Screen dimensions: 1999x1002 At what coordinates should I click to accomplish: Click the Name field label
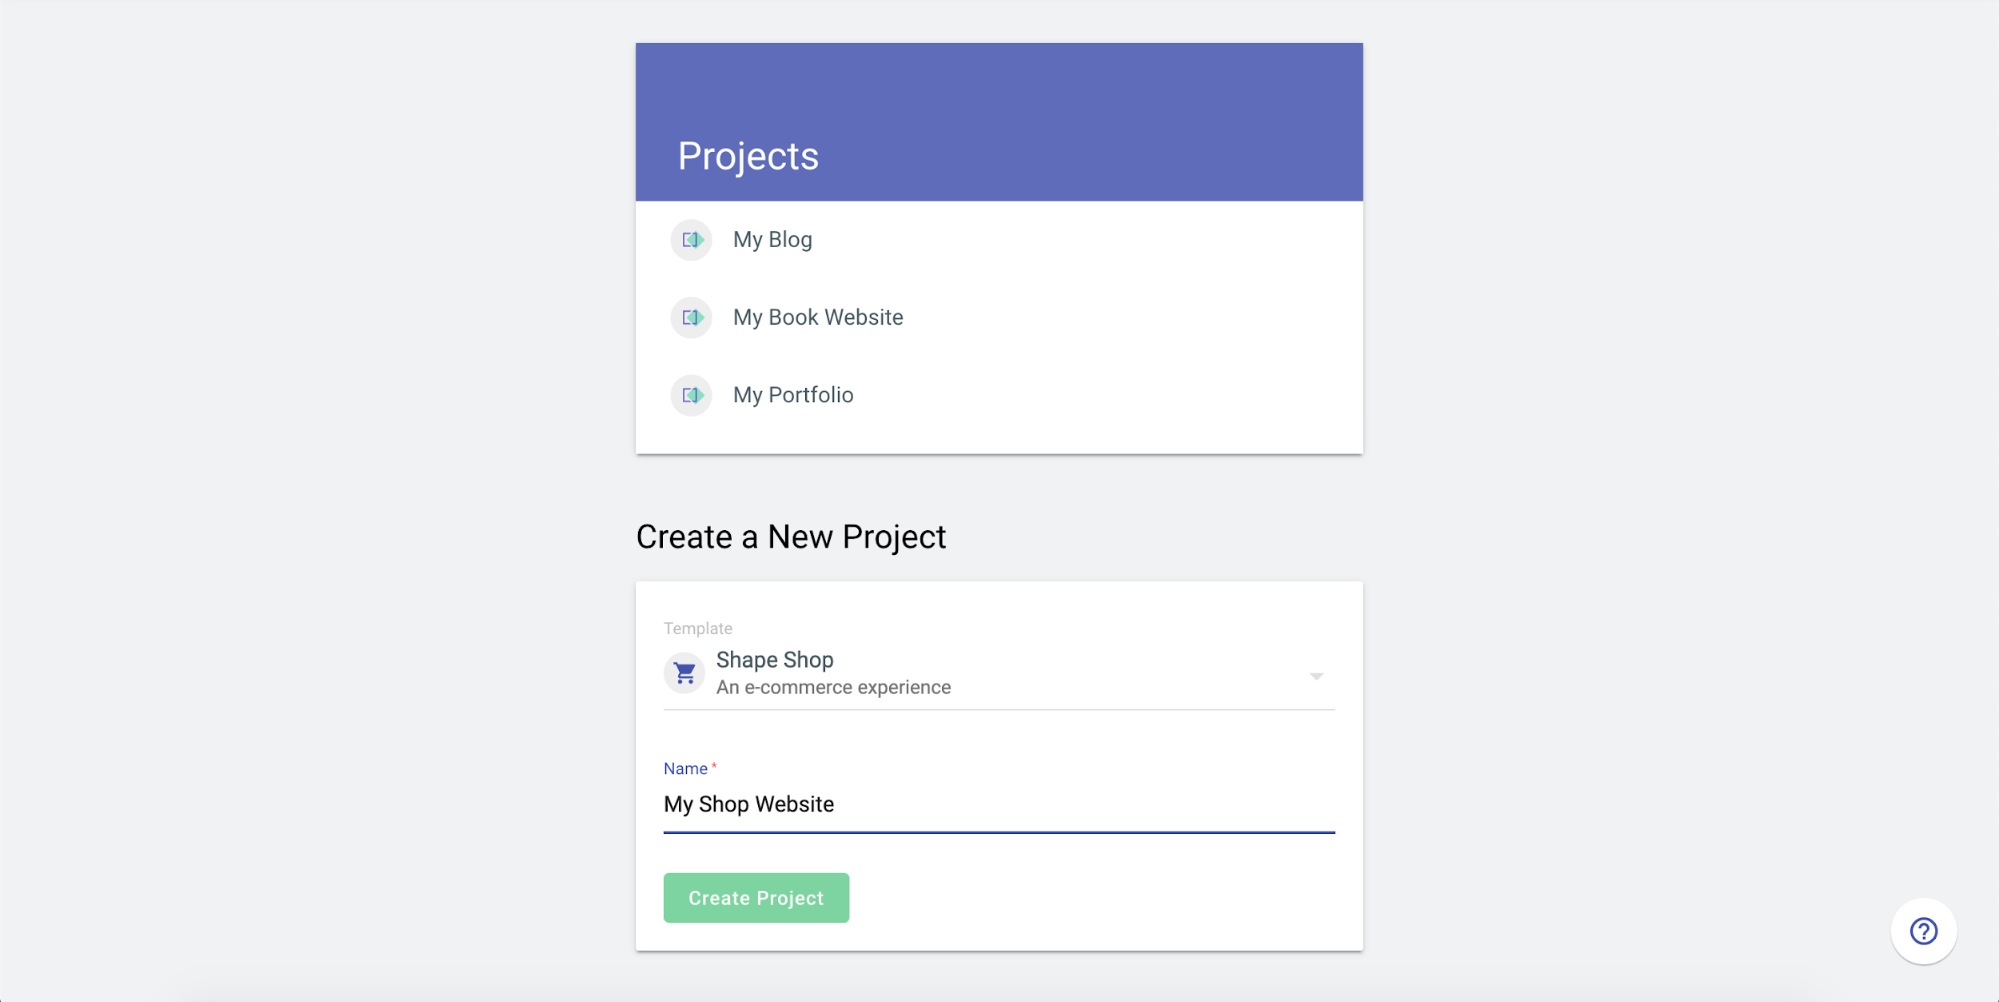[686, 769]
